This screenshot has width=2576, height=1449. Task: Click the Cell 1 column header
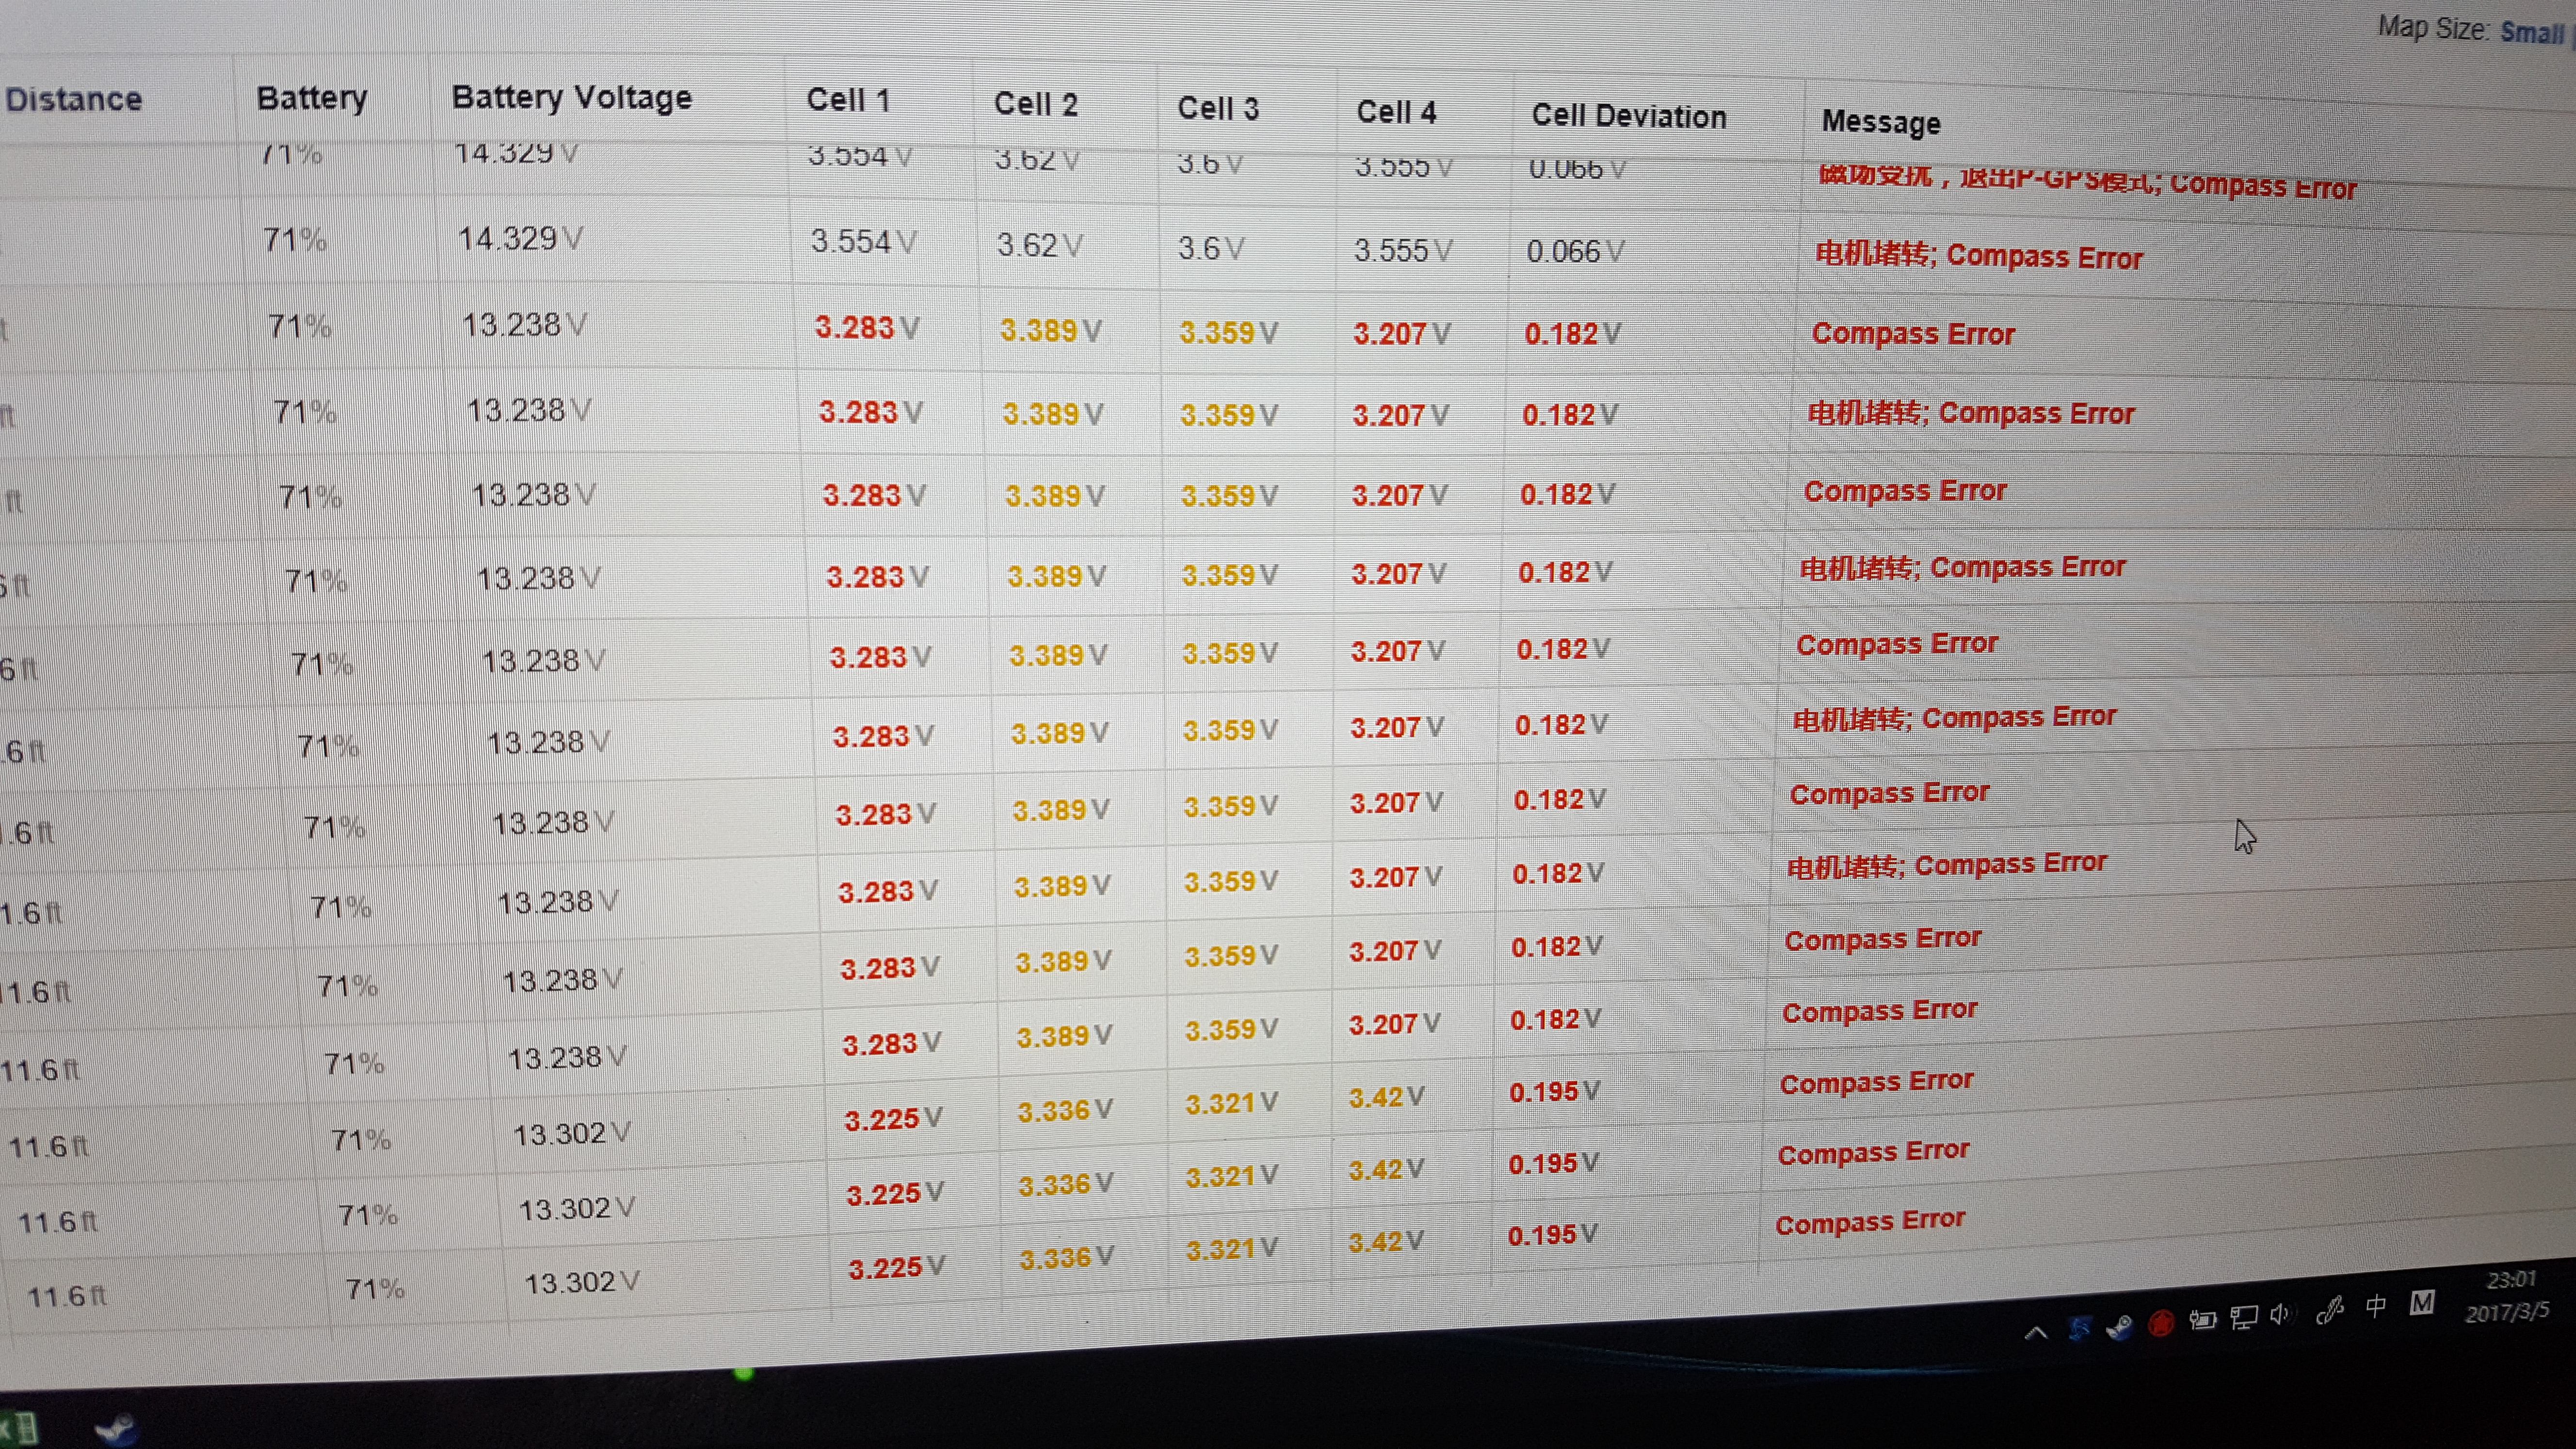(x=847, y=100)
